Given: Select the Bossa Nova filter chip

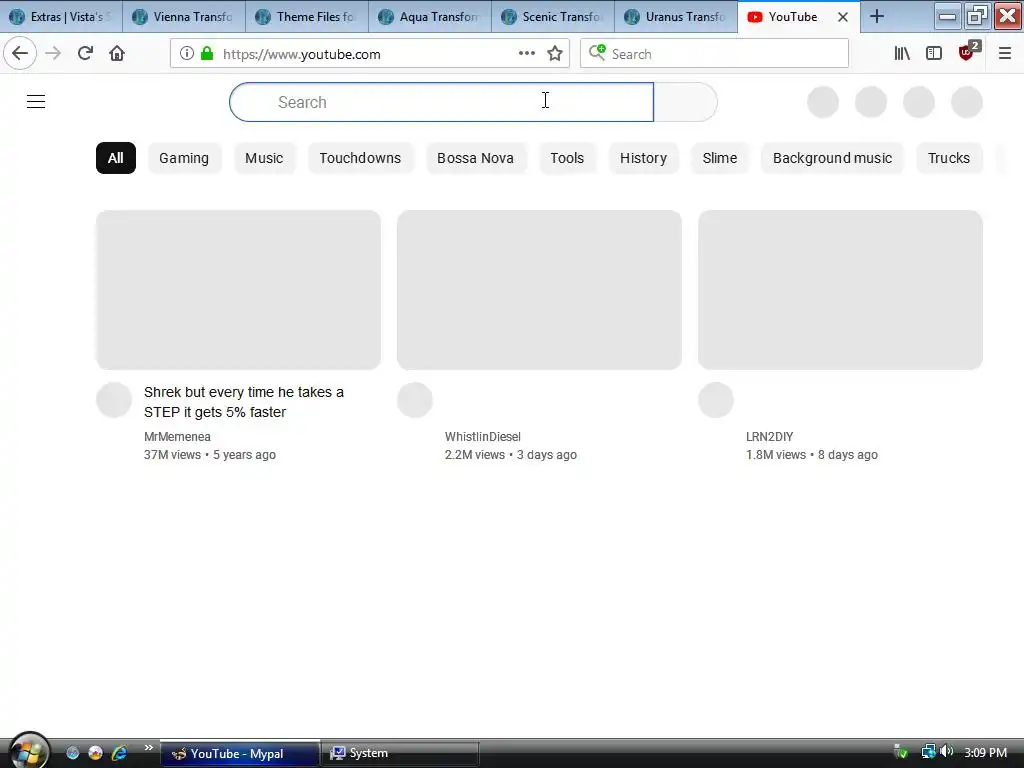Looking at the screenshot, I should pyautogui.click(x=475, y=158).
